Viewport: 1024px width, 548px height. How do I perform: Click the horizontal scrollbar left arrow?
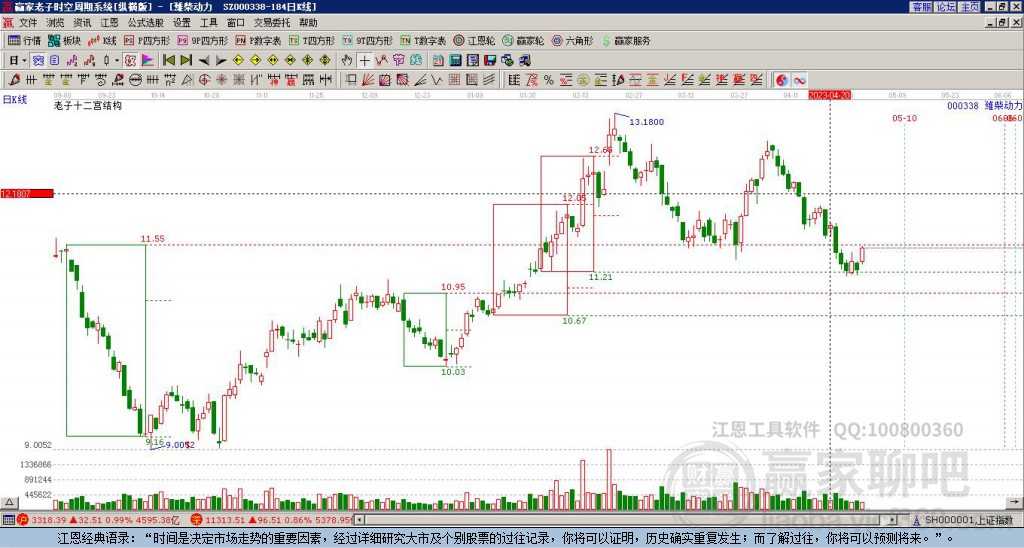point(359,520)
